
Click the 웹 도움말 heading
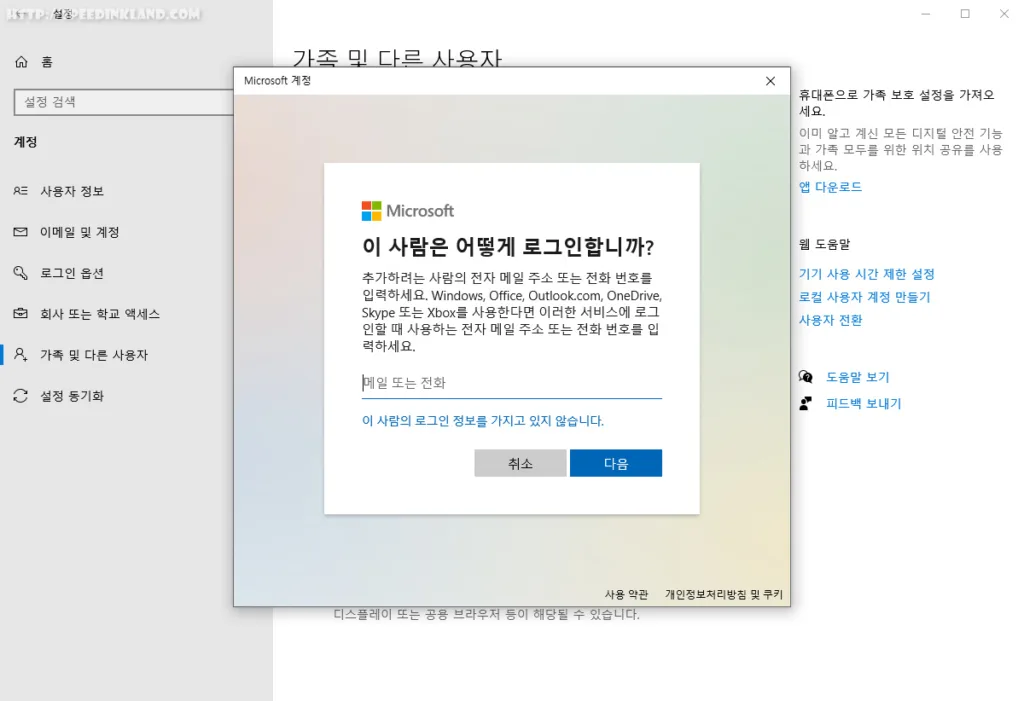(824, 244)
